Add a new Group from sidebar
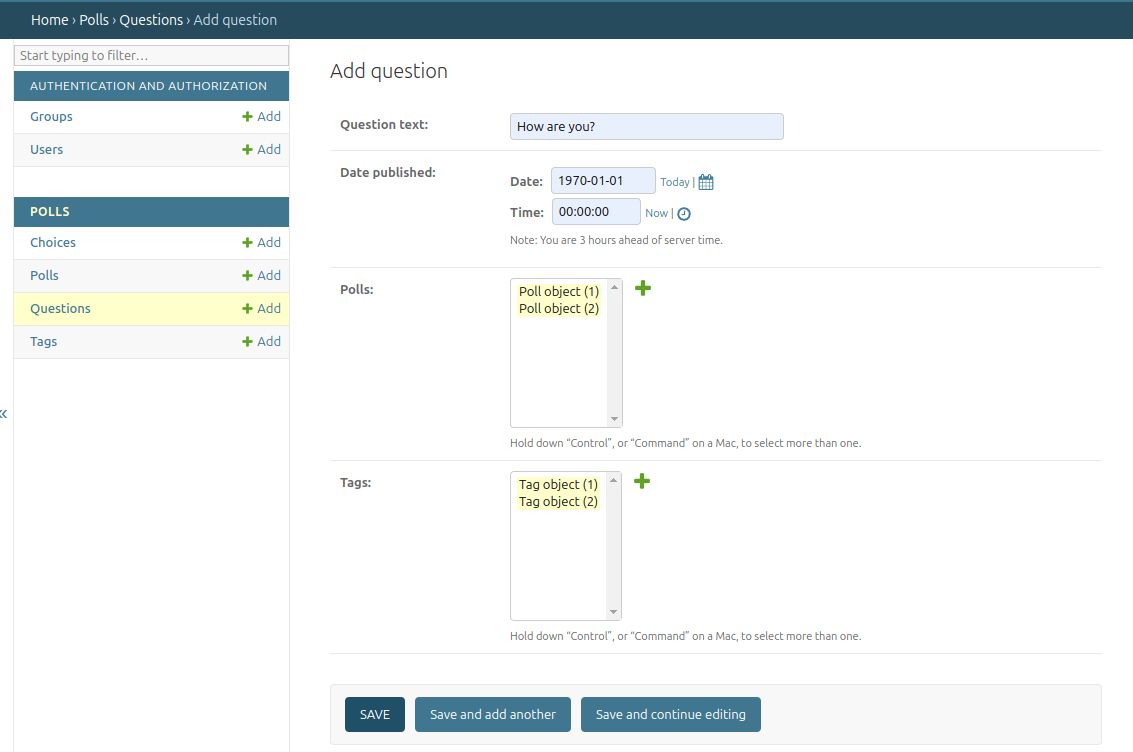Screen dimensions: 1133x752 click(262, 116)
